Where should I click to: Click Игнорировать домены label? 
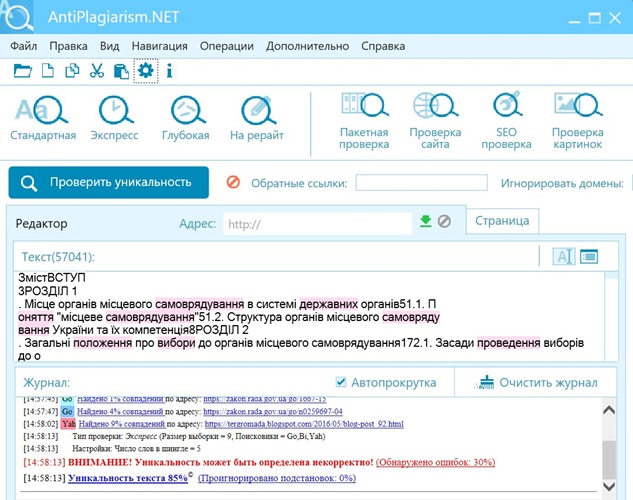coord(562,183)
